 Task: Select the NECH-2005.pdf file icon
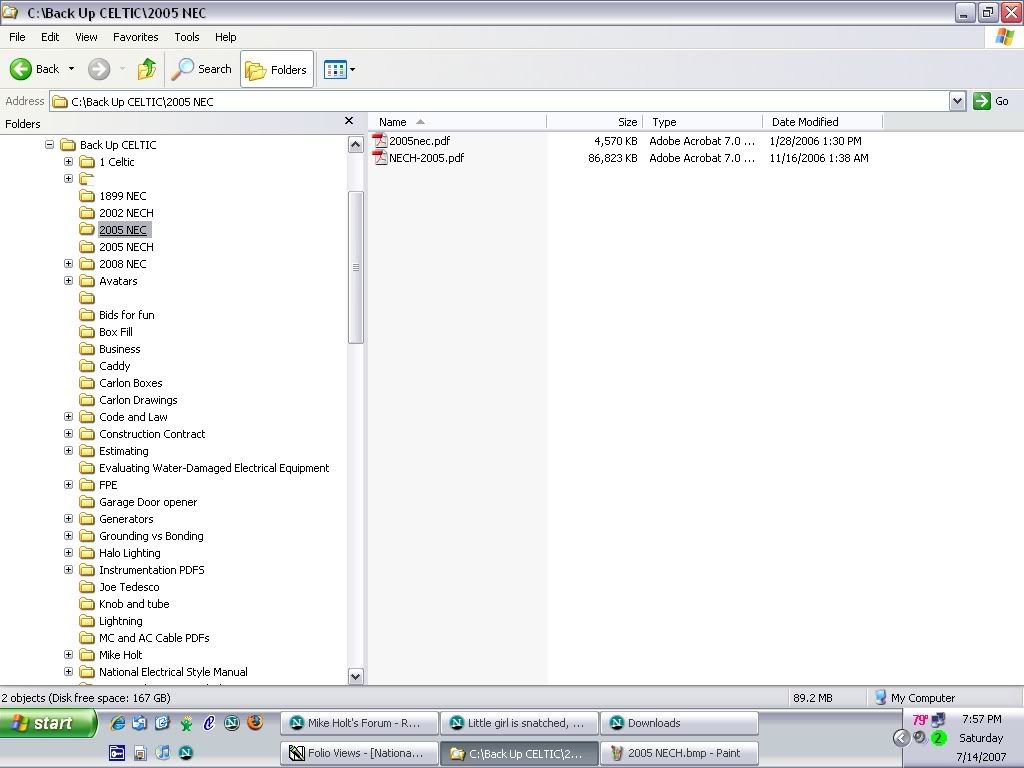click(x=380, y=158)
